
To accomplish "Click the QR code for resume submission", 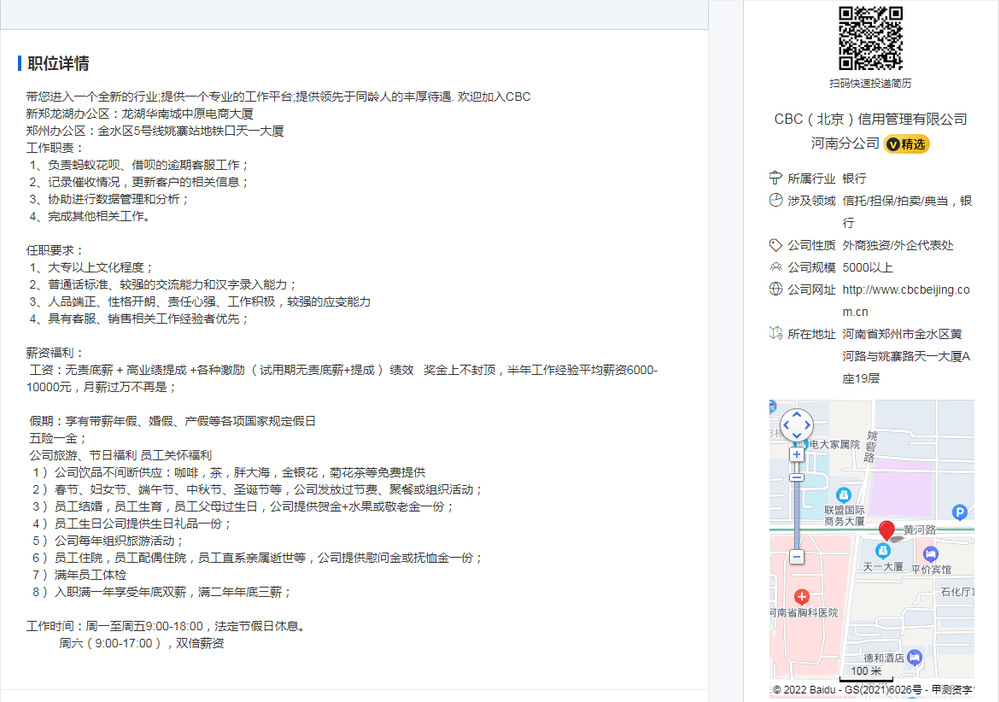I will click(x=870, y=38).
